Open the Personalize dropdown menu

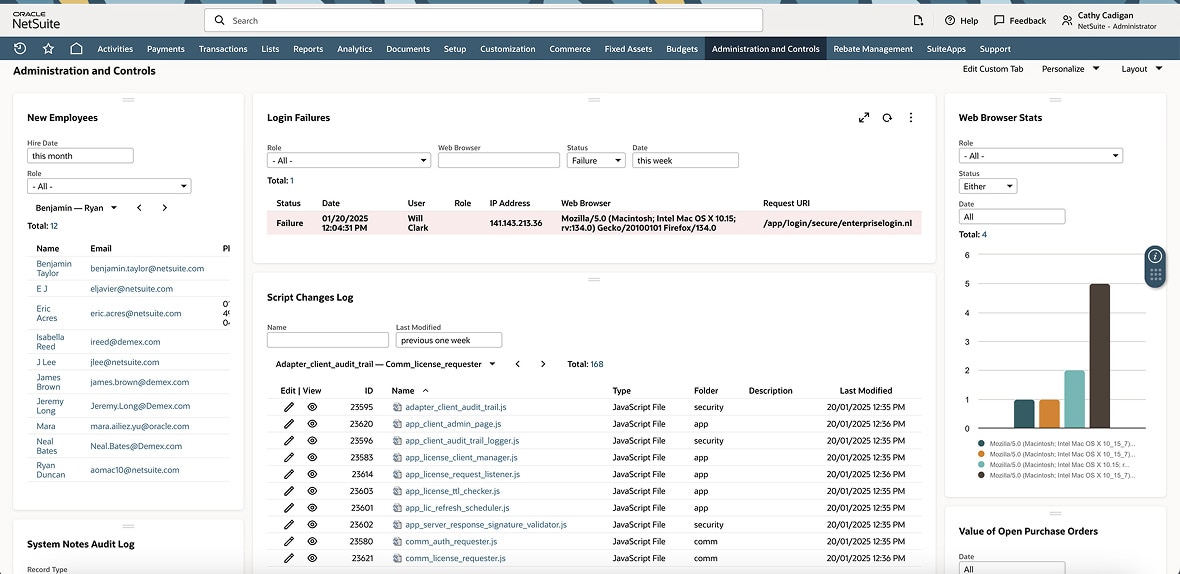1070,69
